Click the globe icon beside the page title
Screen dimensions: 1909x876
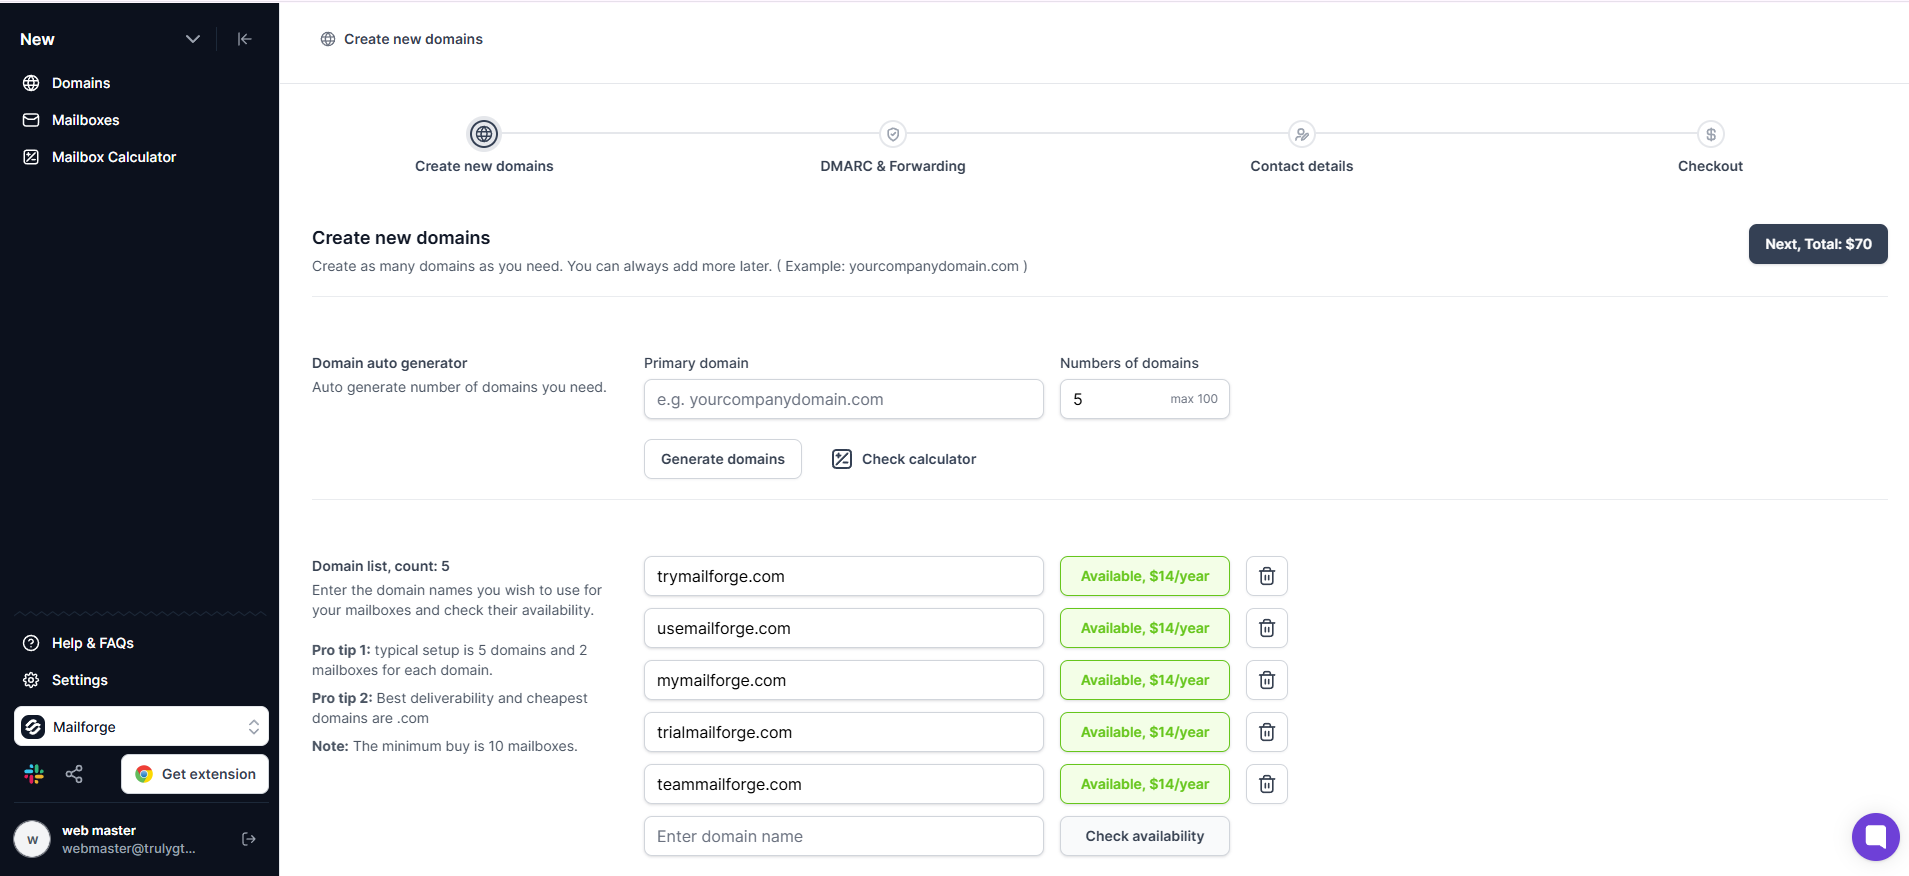coord(328,39)
